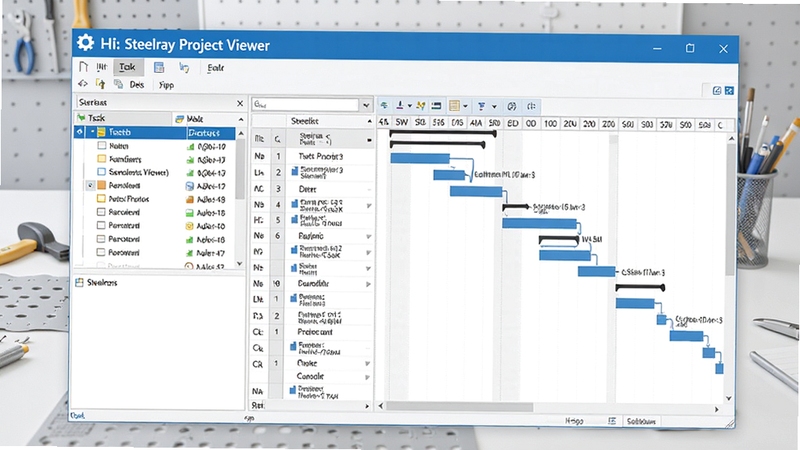This screenshot has height=450, width=800.
Task: Click the copy pages icon left of Des
Action: pyautogui.click(x=118, y=84)
